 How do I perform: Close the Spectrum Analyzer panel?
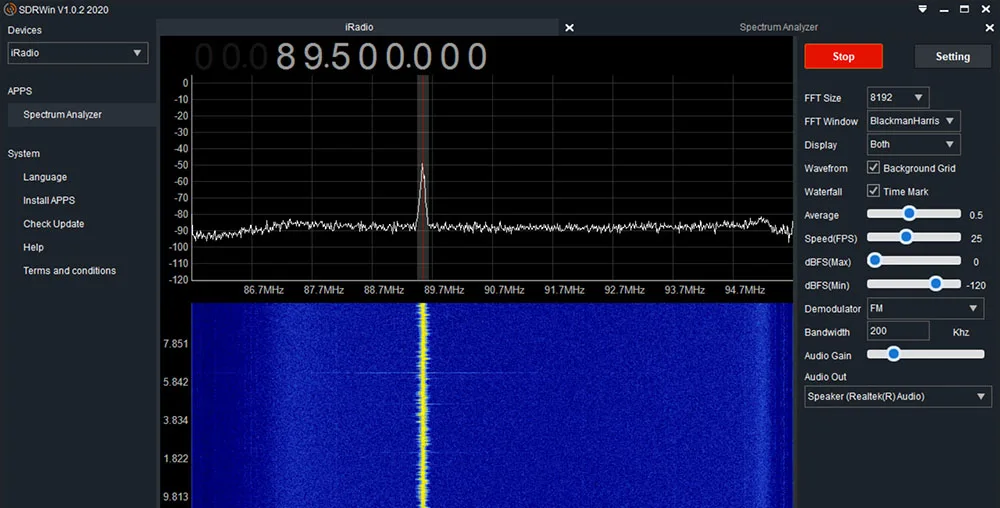(x=989, y=27)
